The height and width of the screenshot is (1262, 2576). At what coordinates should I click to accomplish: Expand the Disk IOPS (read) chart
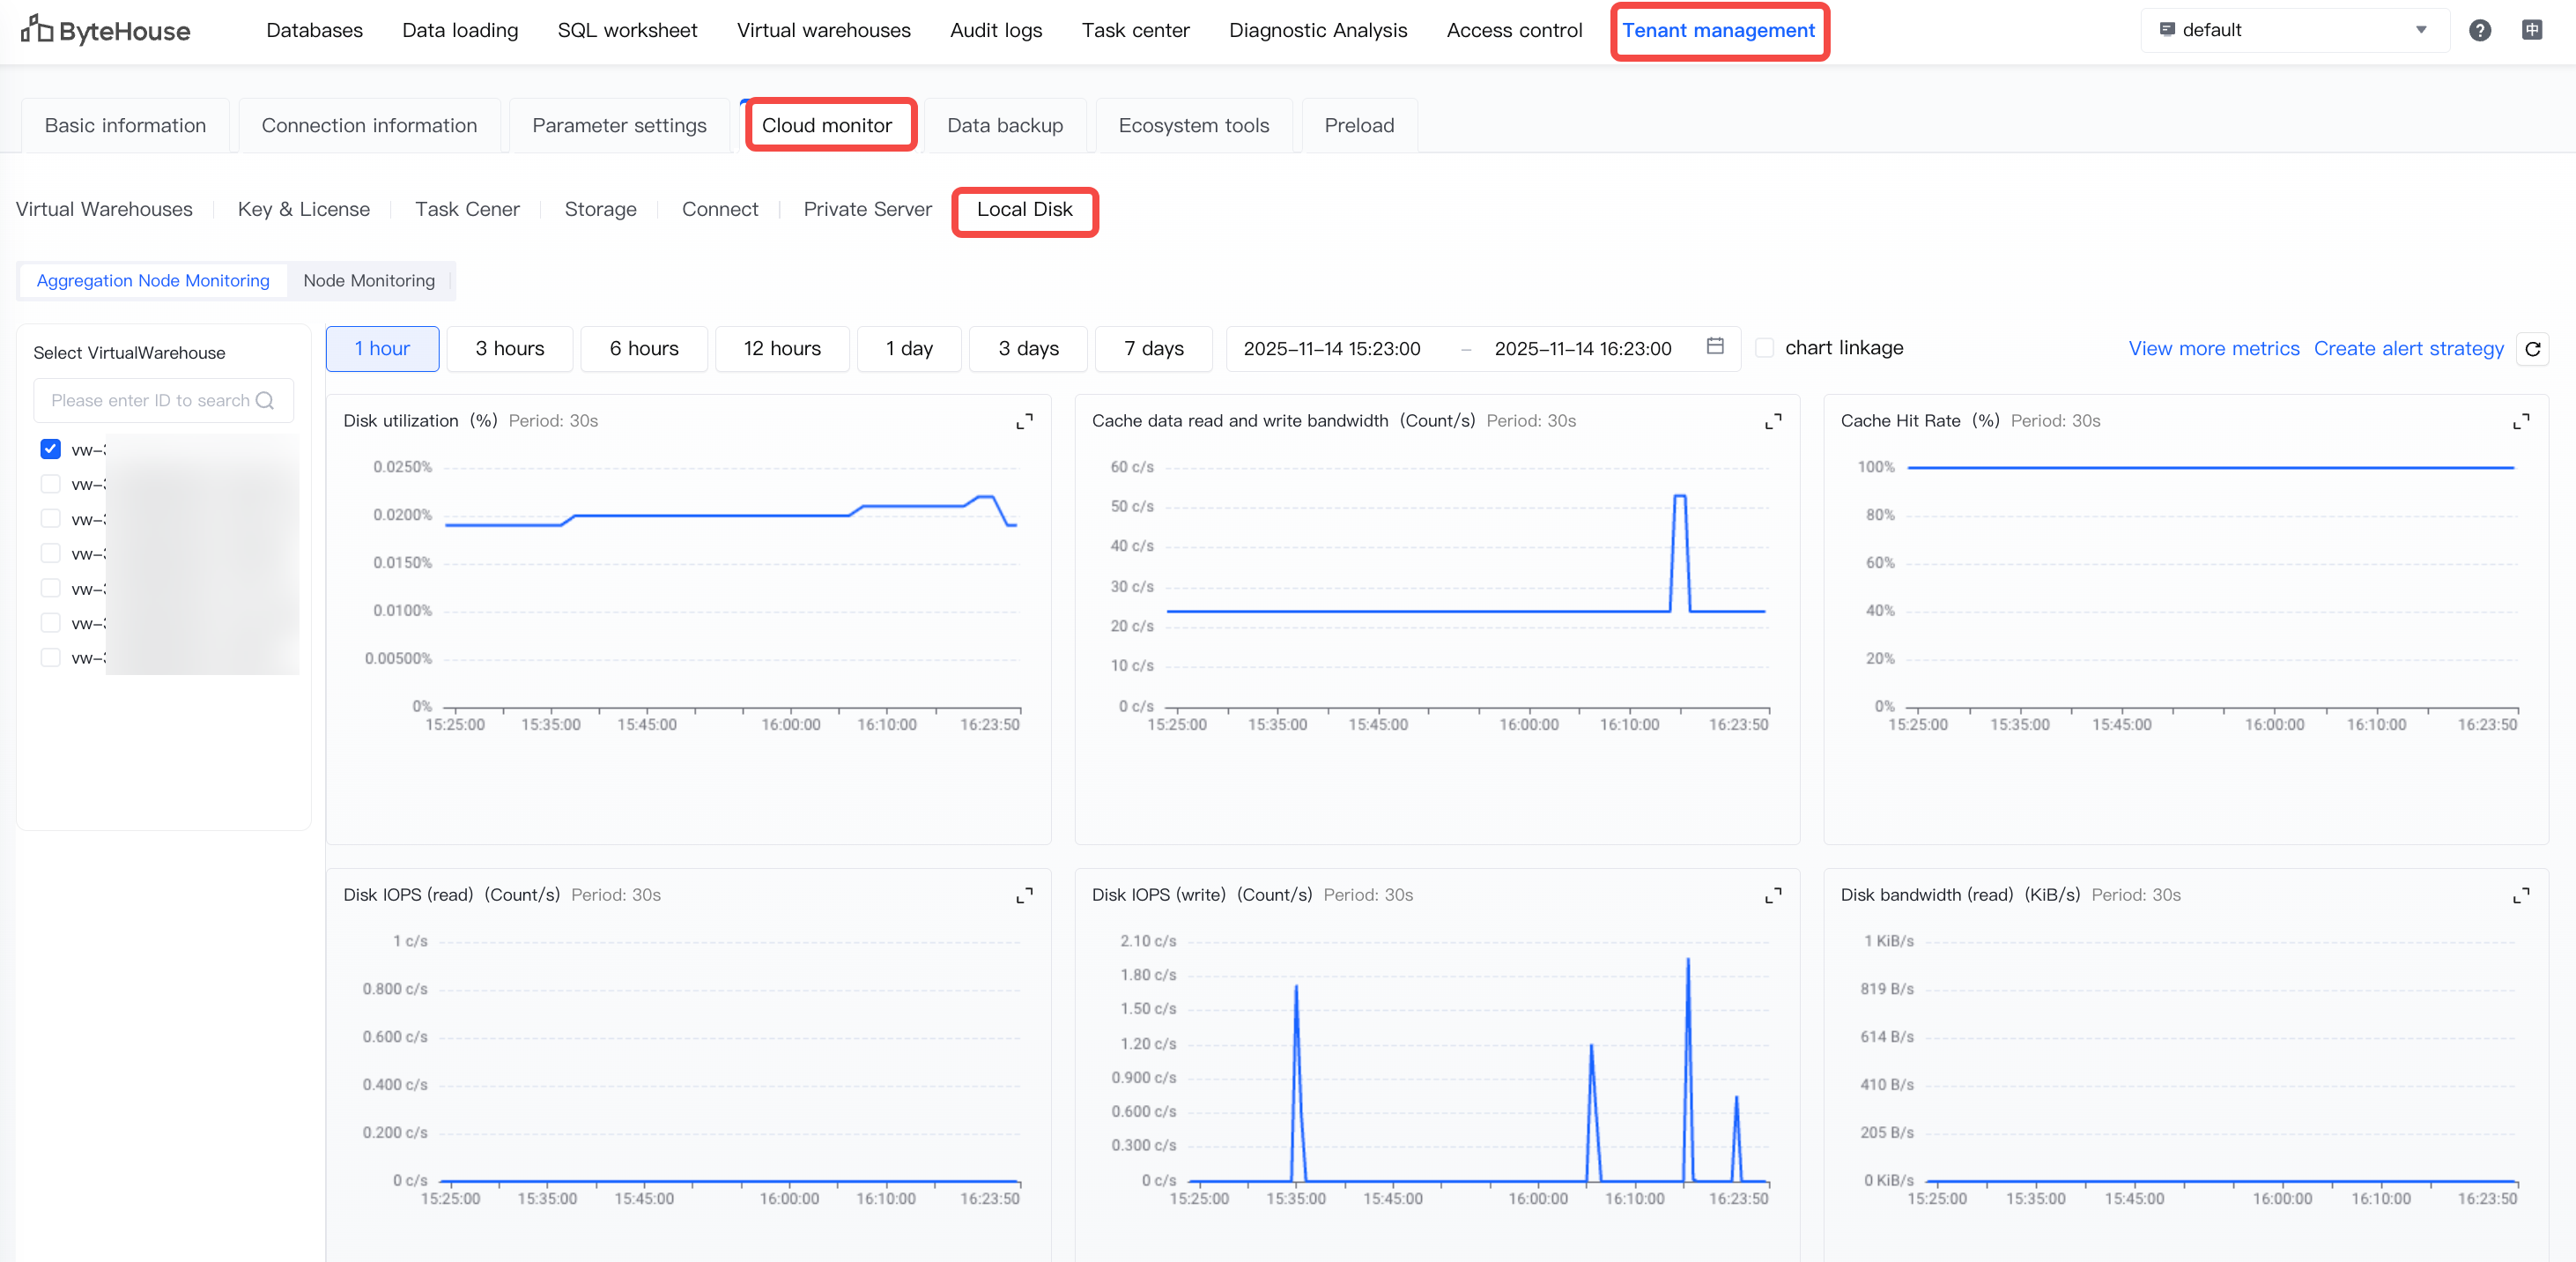(1024, 896)
